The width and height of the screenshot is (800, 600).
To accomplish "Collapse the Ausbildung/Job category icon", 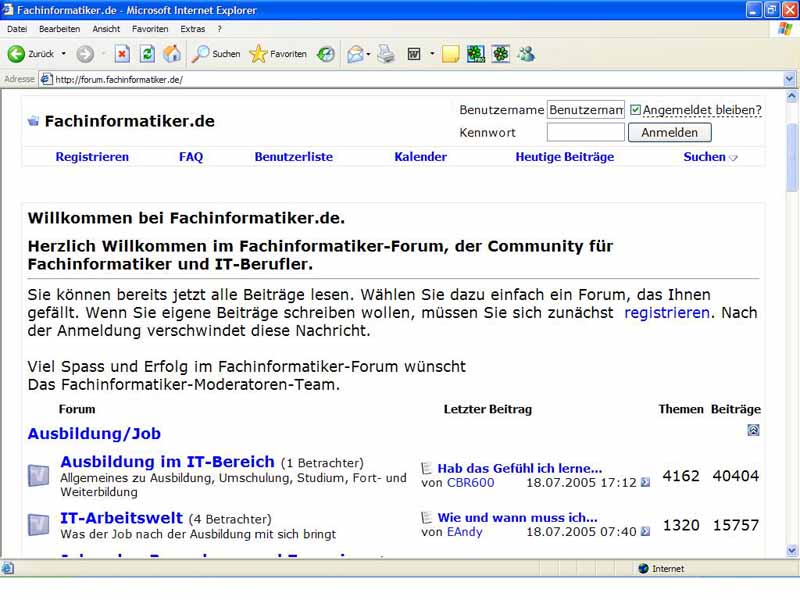I will pos(753,430).
